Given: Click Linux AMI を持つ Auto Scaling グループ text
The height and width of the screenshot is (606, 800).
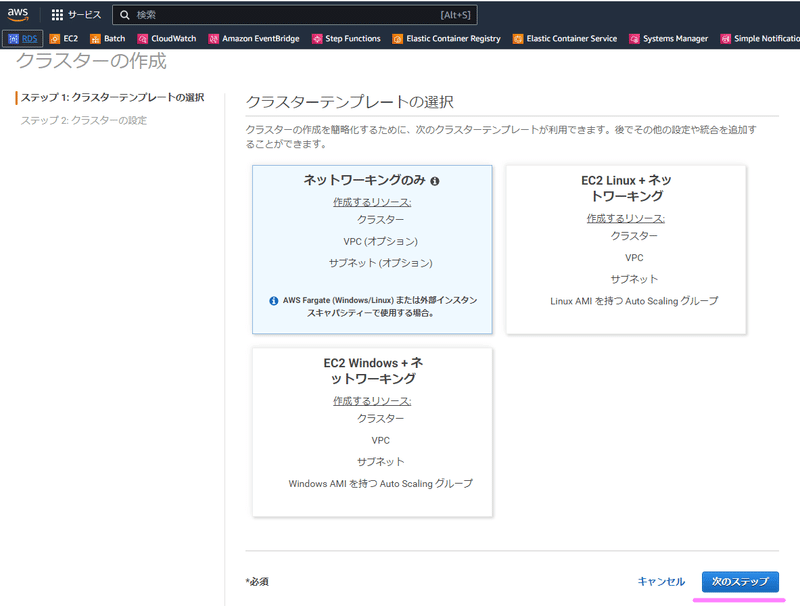Looking at the screenshot, I should [634, 301].
